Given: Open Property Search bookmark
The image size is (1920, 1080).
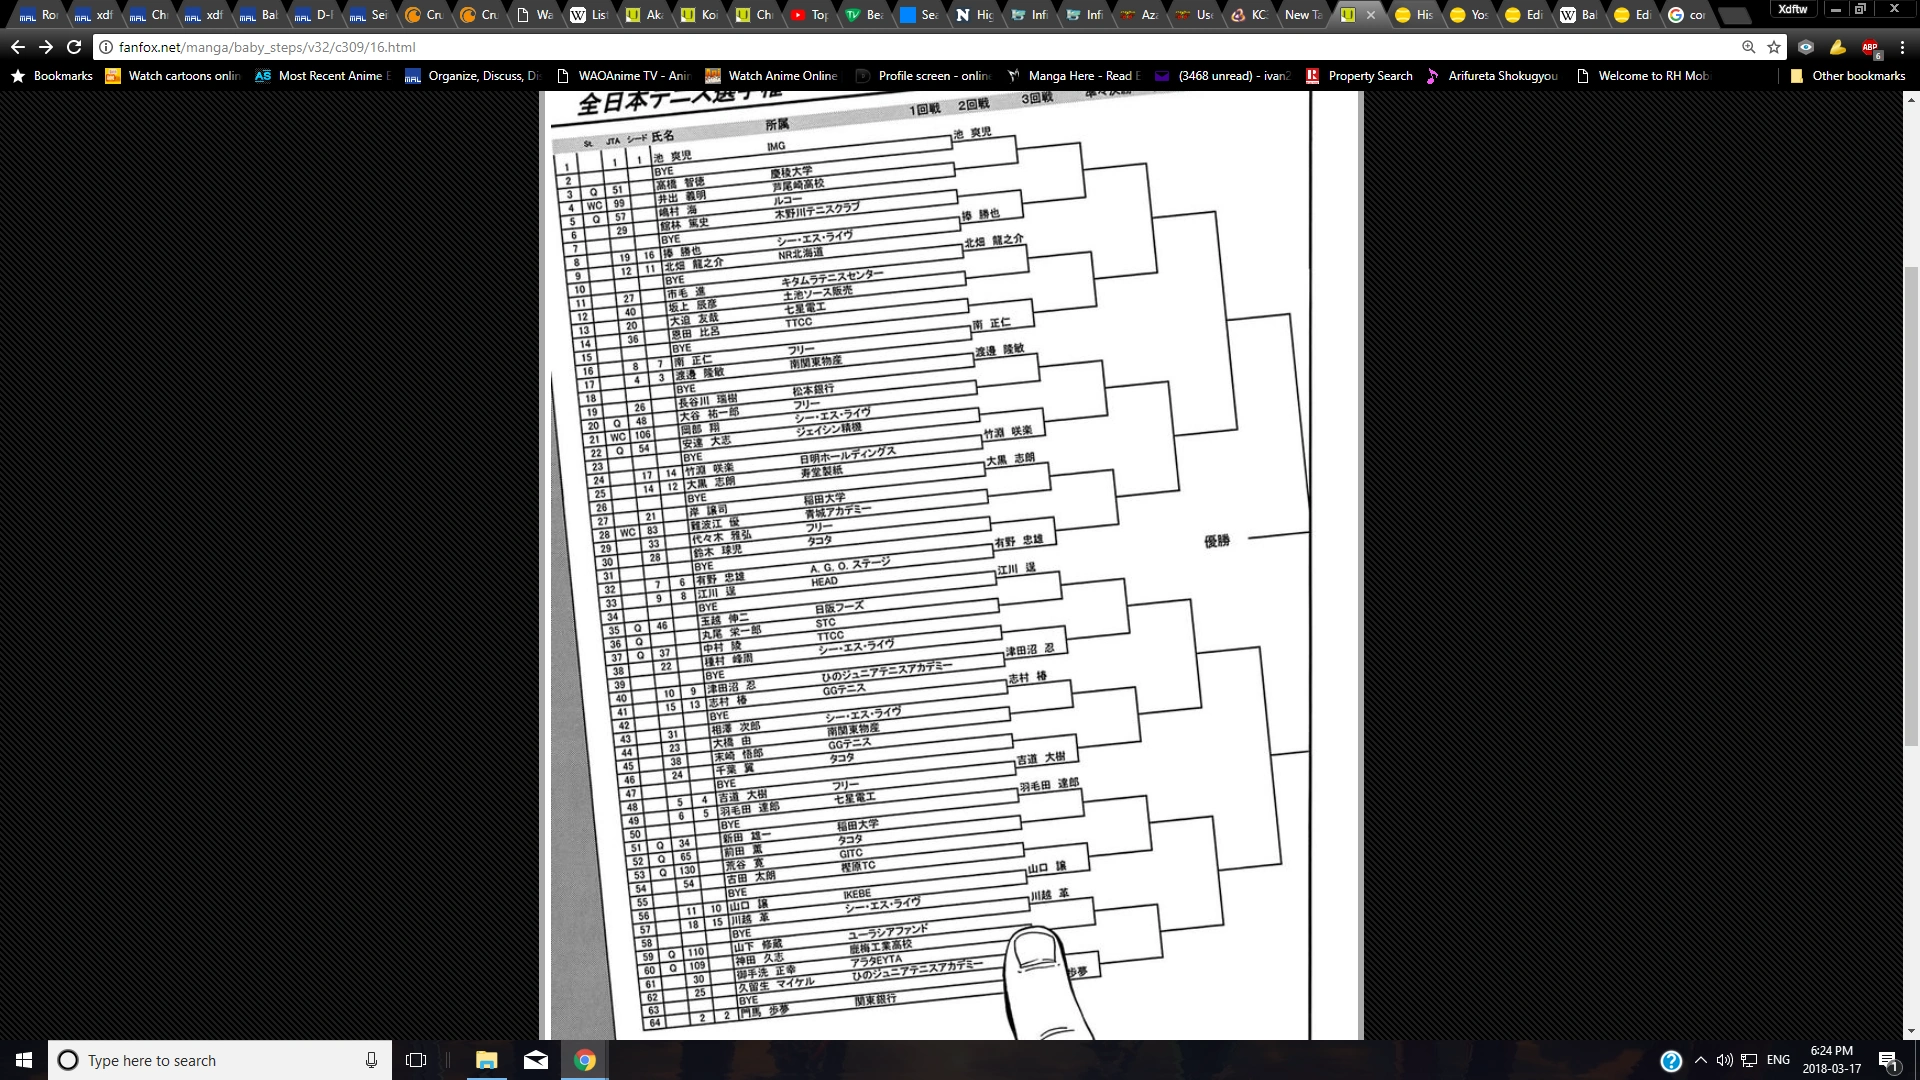Looking at the screenshot, I should click(x=1359, y=76).
